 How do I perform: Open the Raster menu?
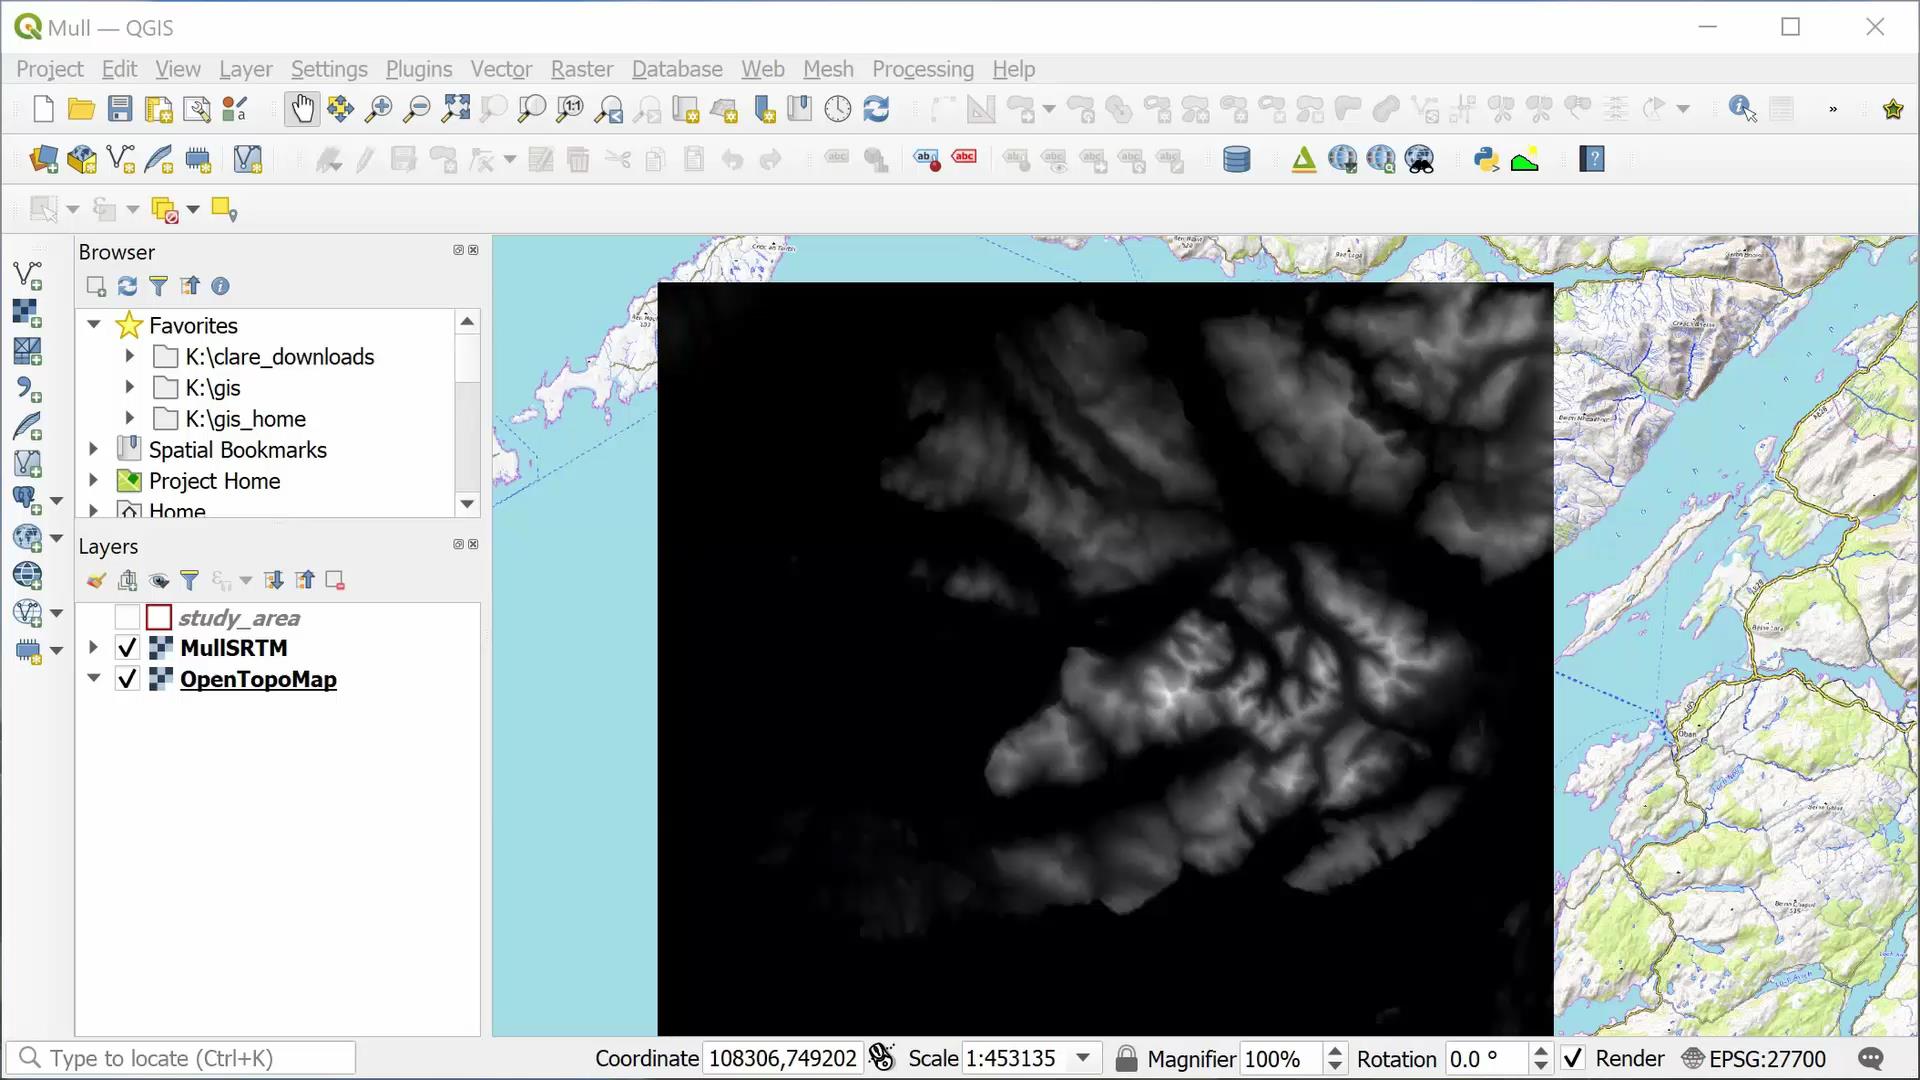tap(580, 69)
